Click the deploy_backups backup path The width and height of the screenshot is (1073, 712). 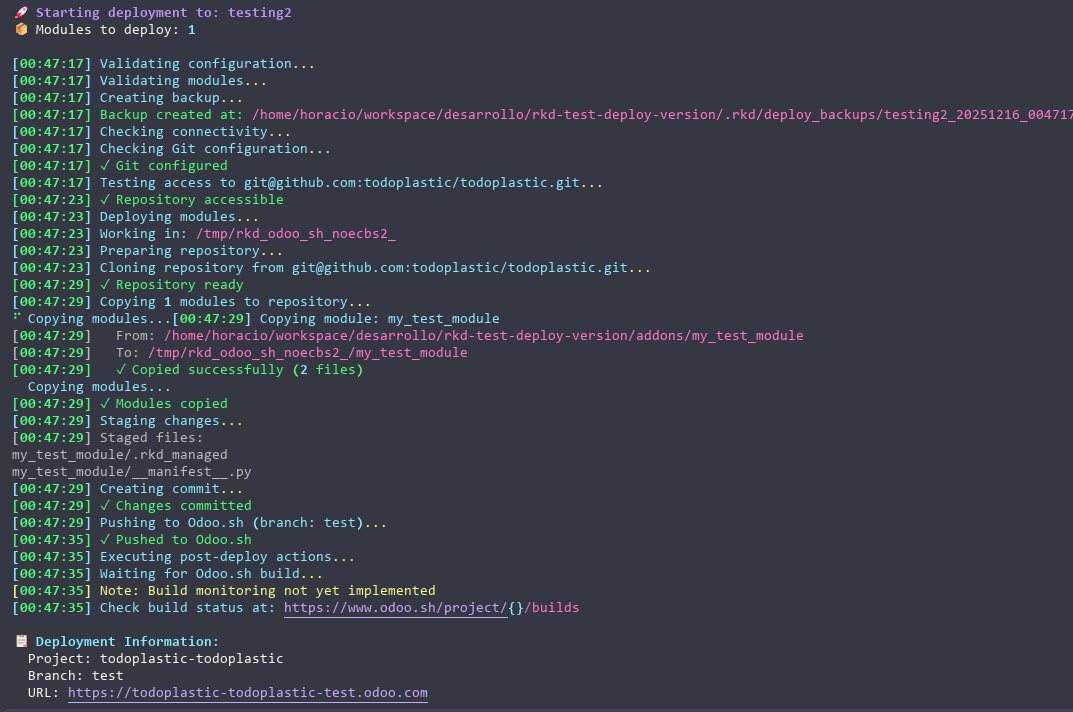662,114
